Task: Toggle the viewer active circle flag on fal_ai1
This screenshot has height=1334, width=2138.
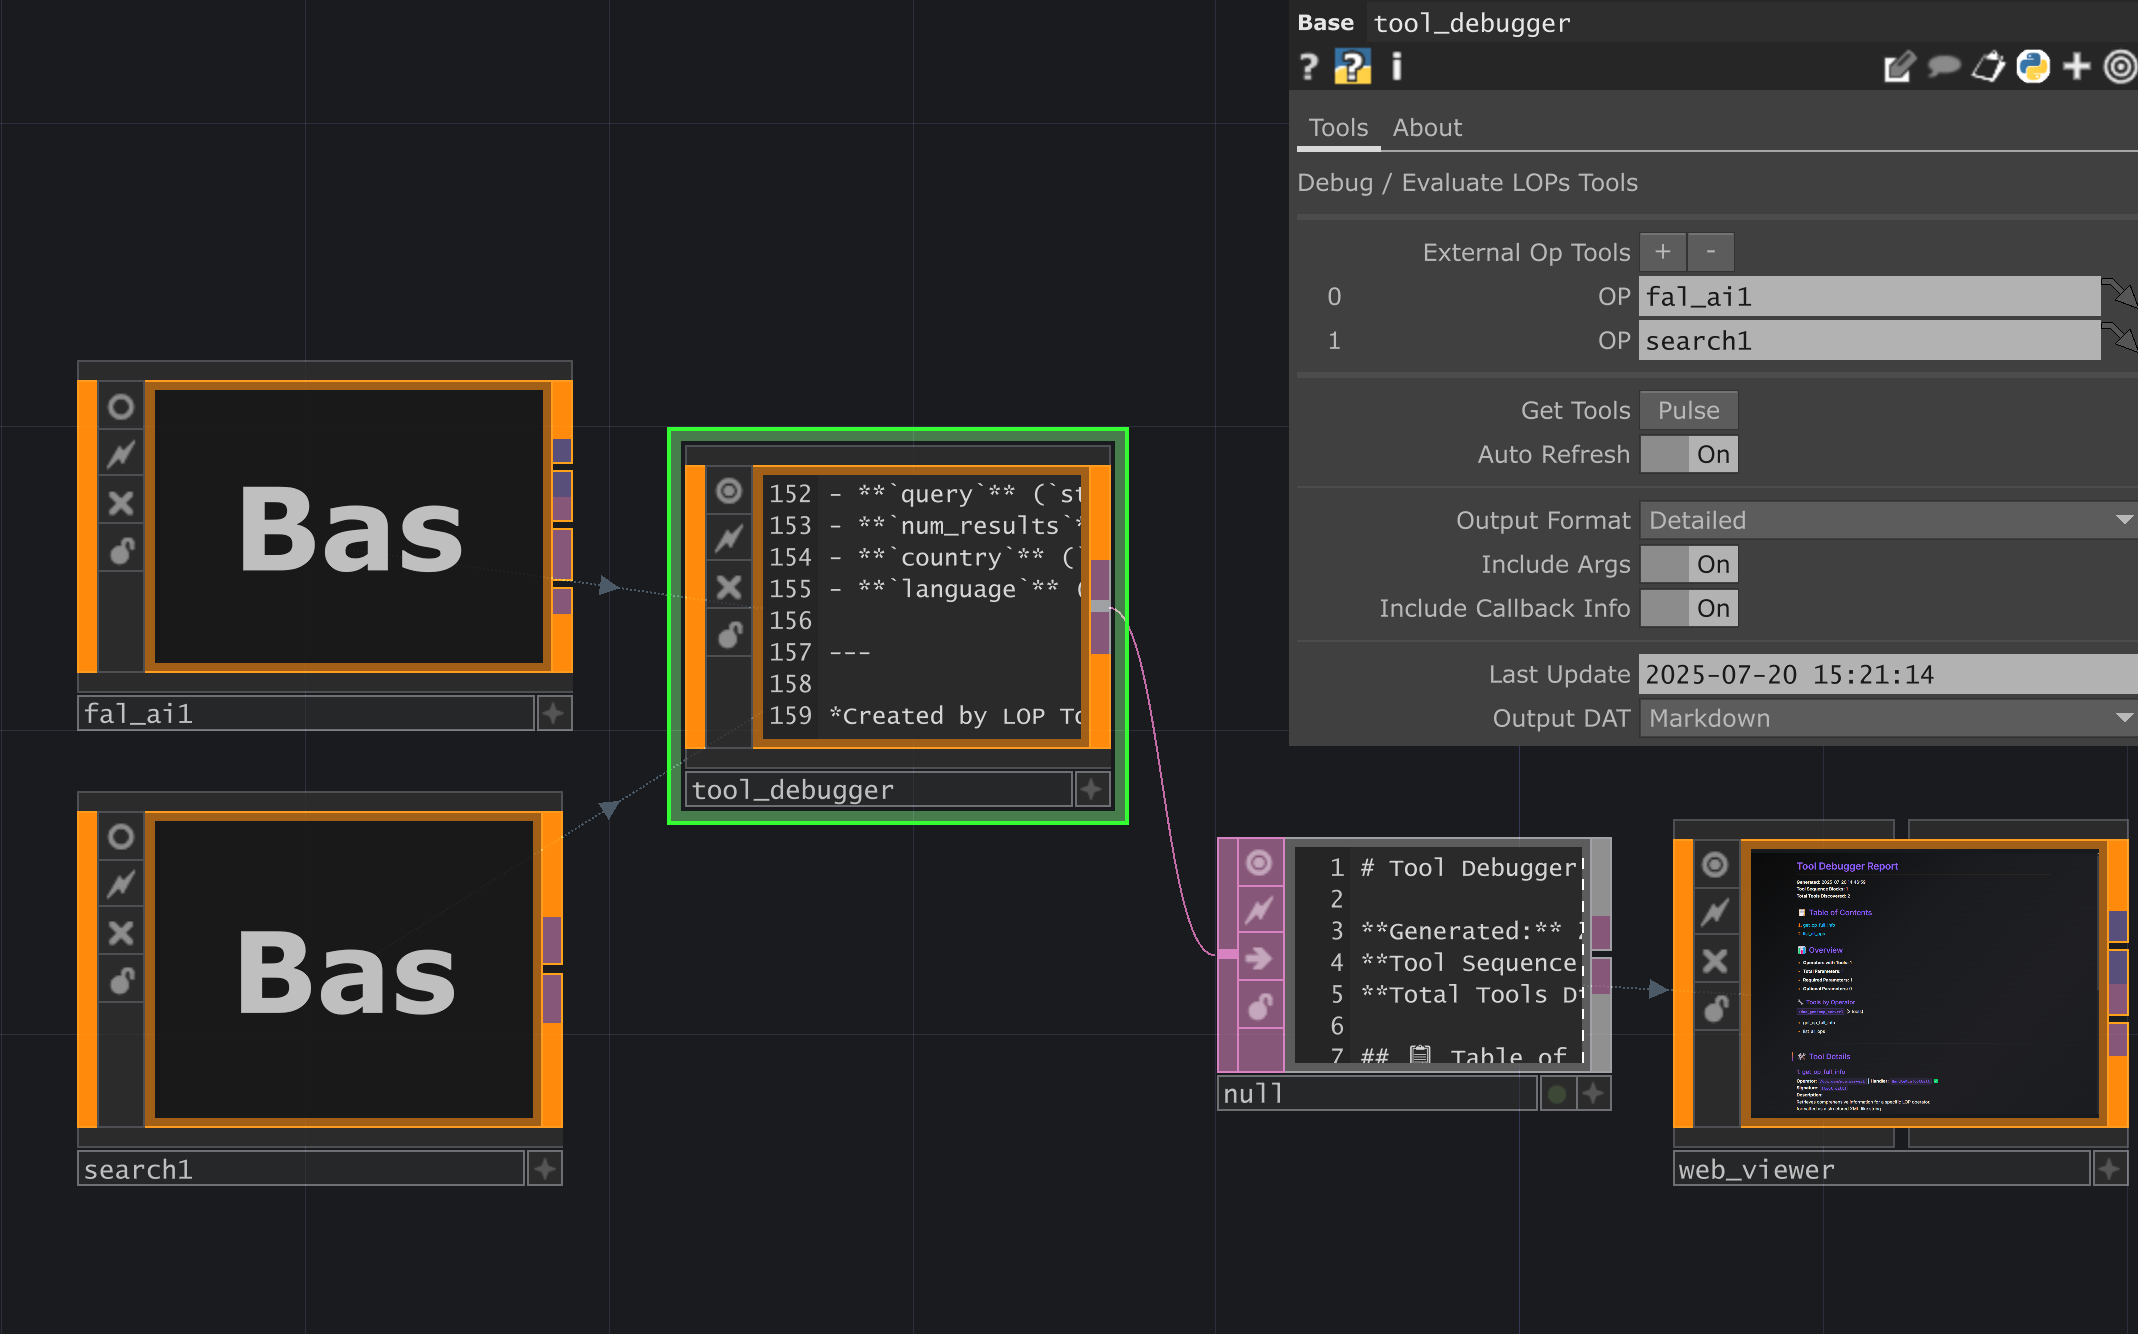Action: [x=120, y=406]
